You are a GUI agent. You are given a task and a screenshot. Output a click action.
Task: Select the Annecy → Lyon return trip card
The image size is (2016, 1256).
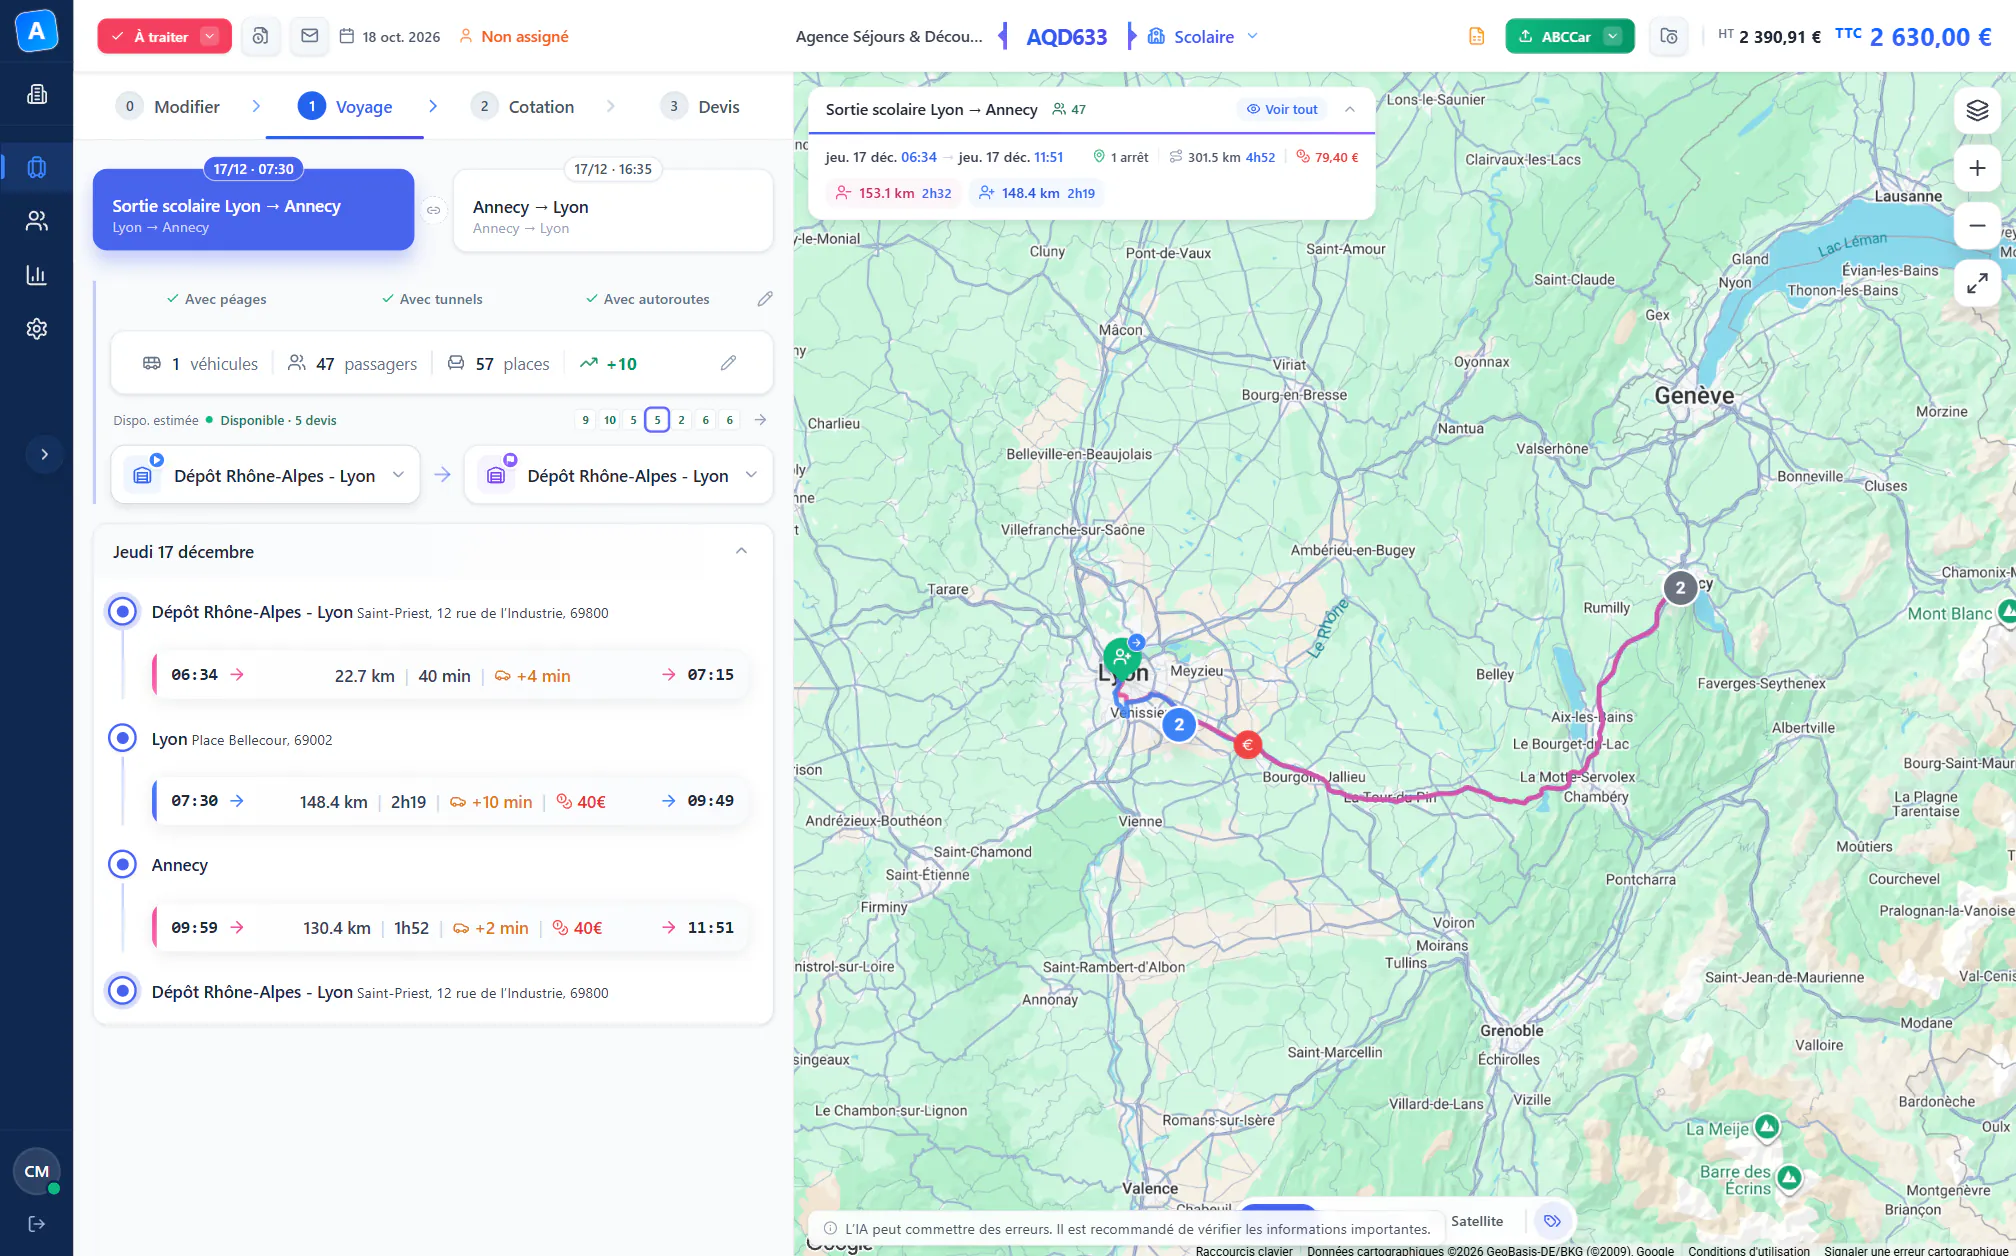[613, 210]
